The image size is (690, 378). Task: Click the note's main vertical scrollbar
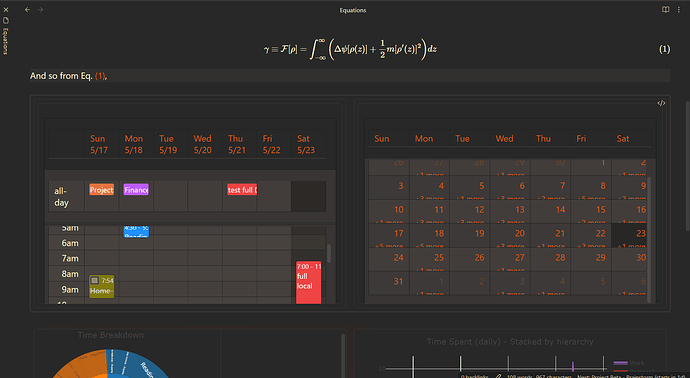(687, 165)
